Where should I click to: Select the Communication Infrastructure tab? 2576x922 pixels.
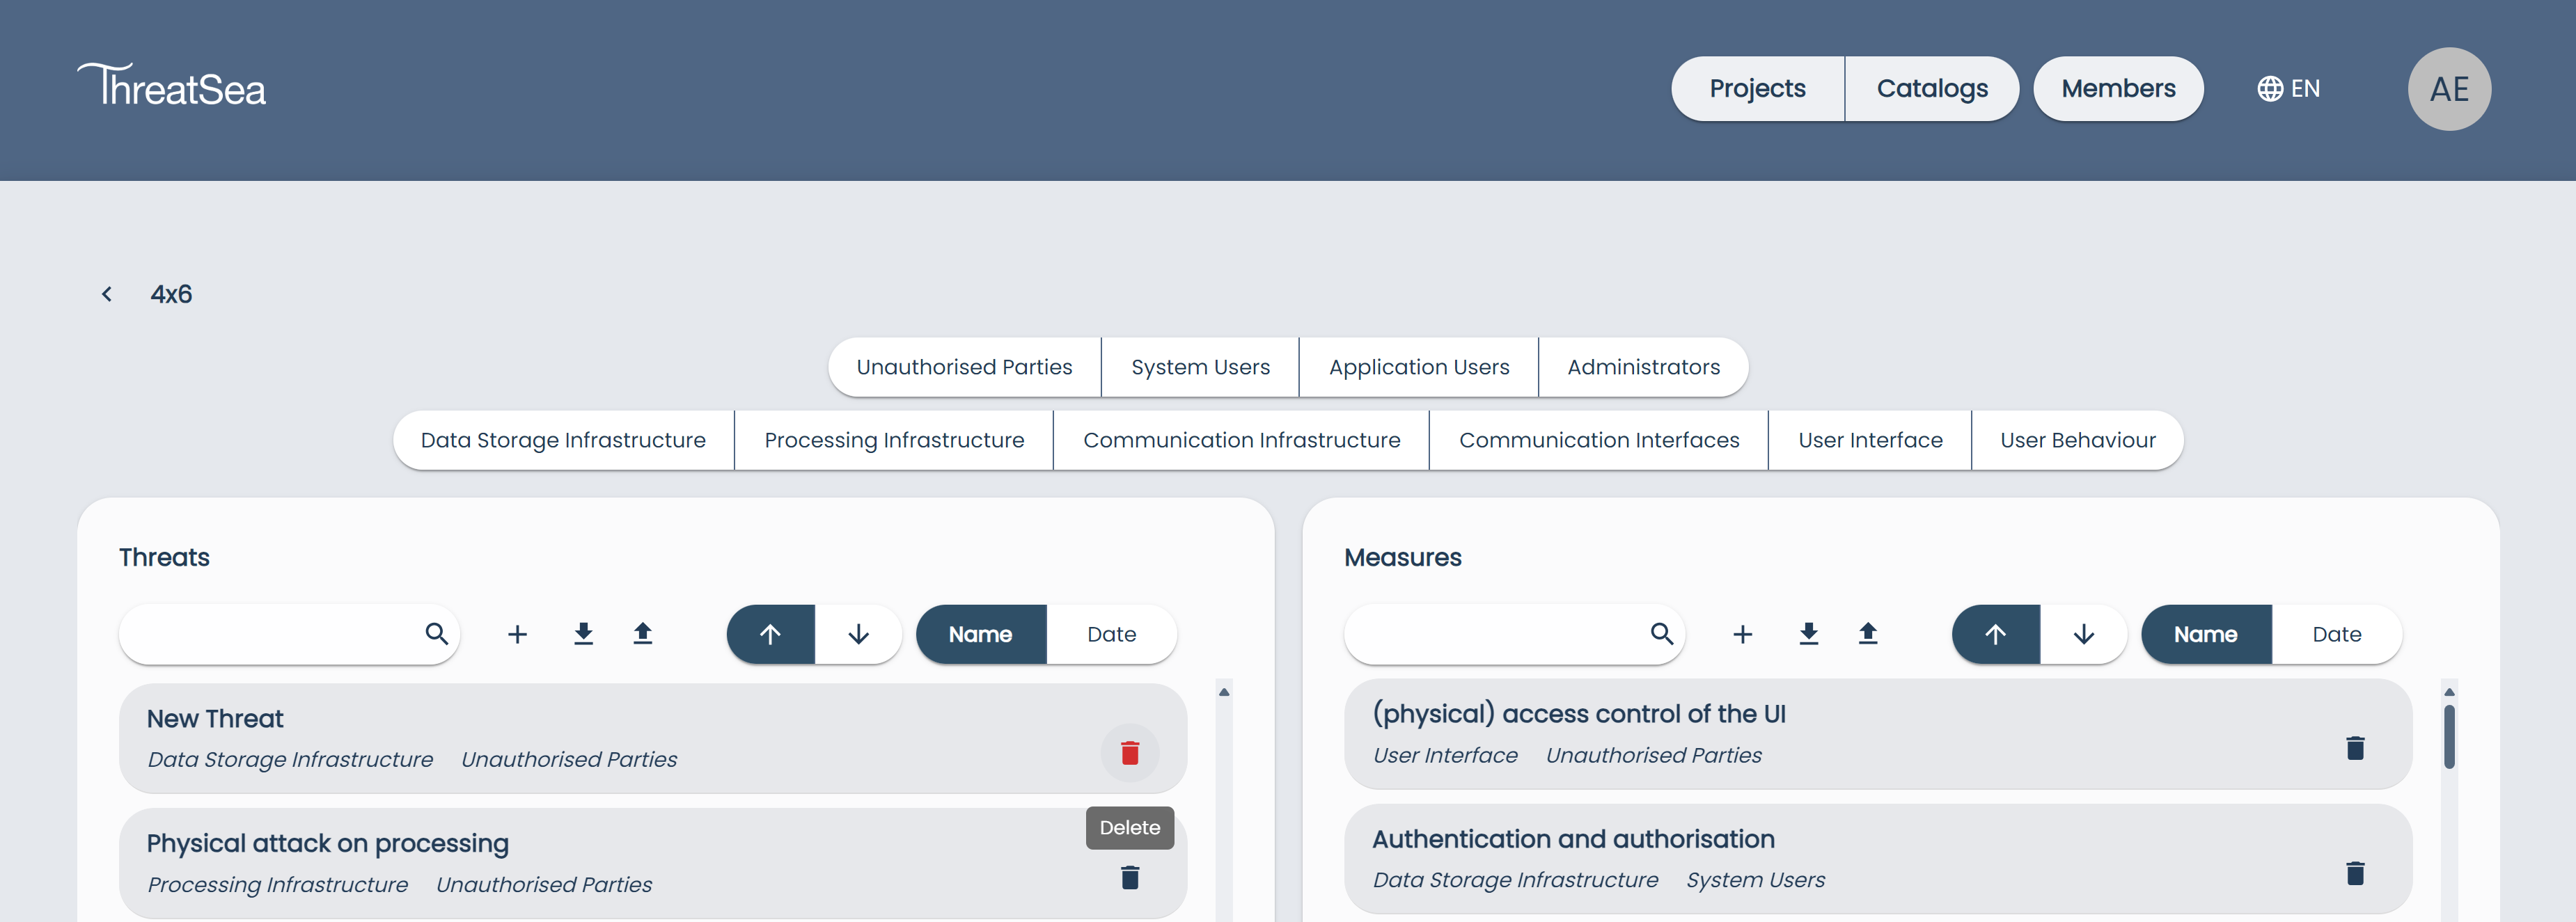[1242, 439]
